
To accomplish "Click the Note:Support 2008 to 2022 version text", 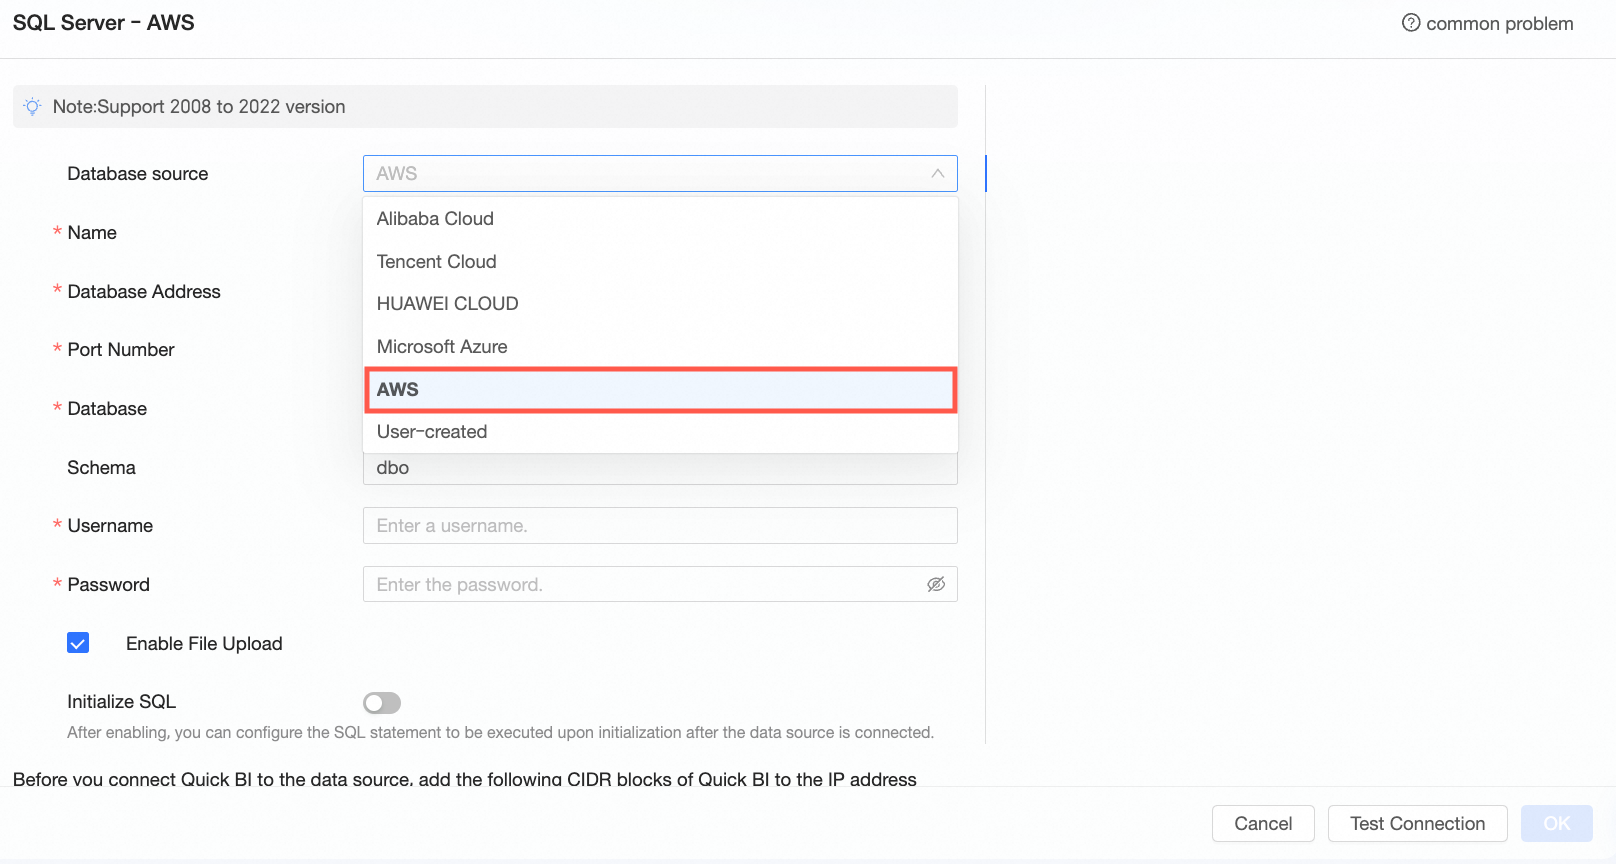I will 199,107.
